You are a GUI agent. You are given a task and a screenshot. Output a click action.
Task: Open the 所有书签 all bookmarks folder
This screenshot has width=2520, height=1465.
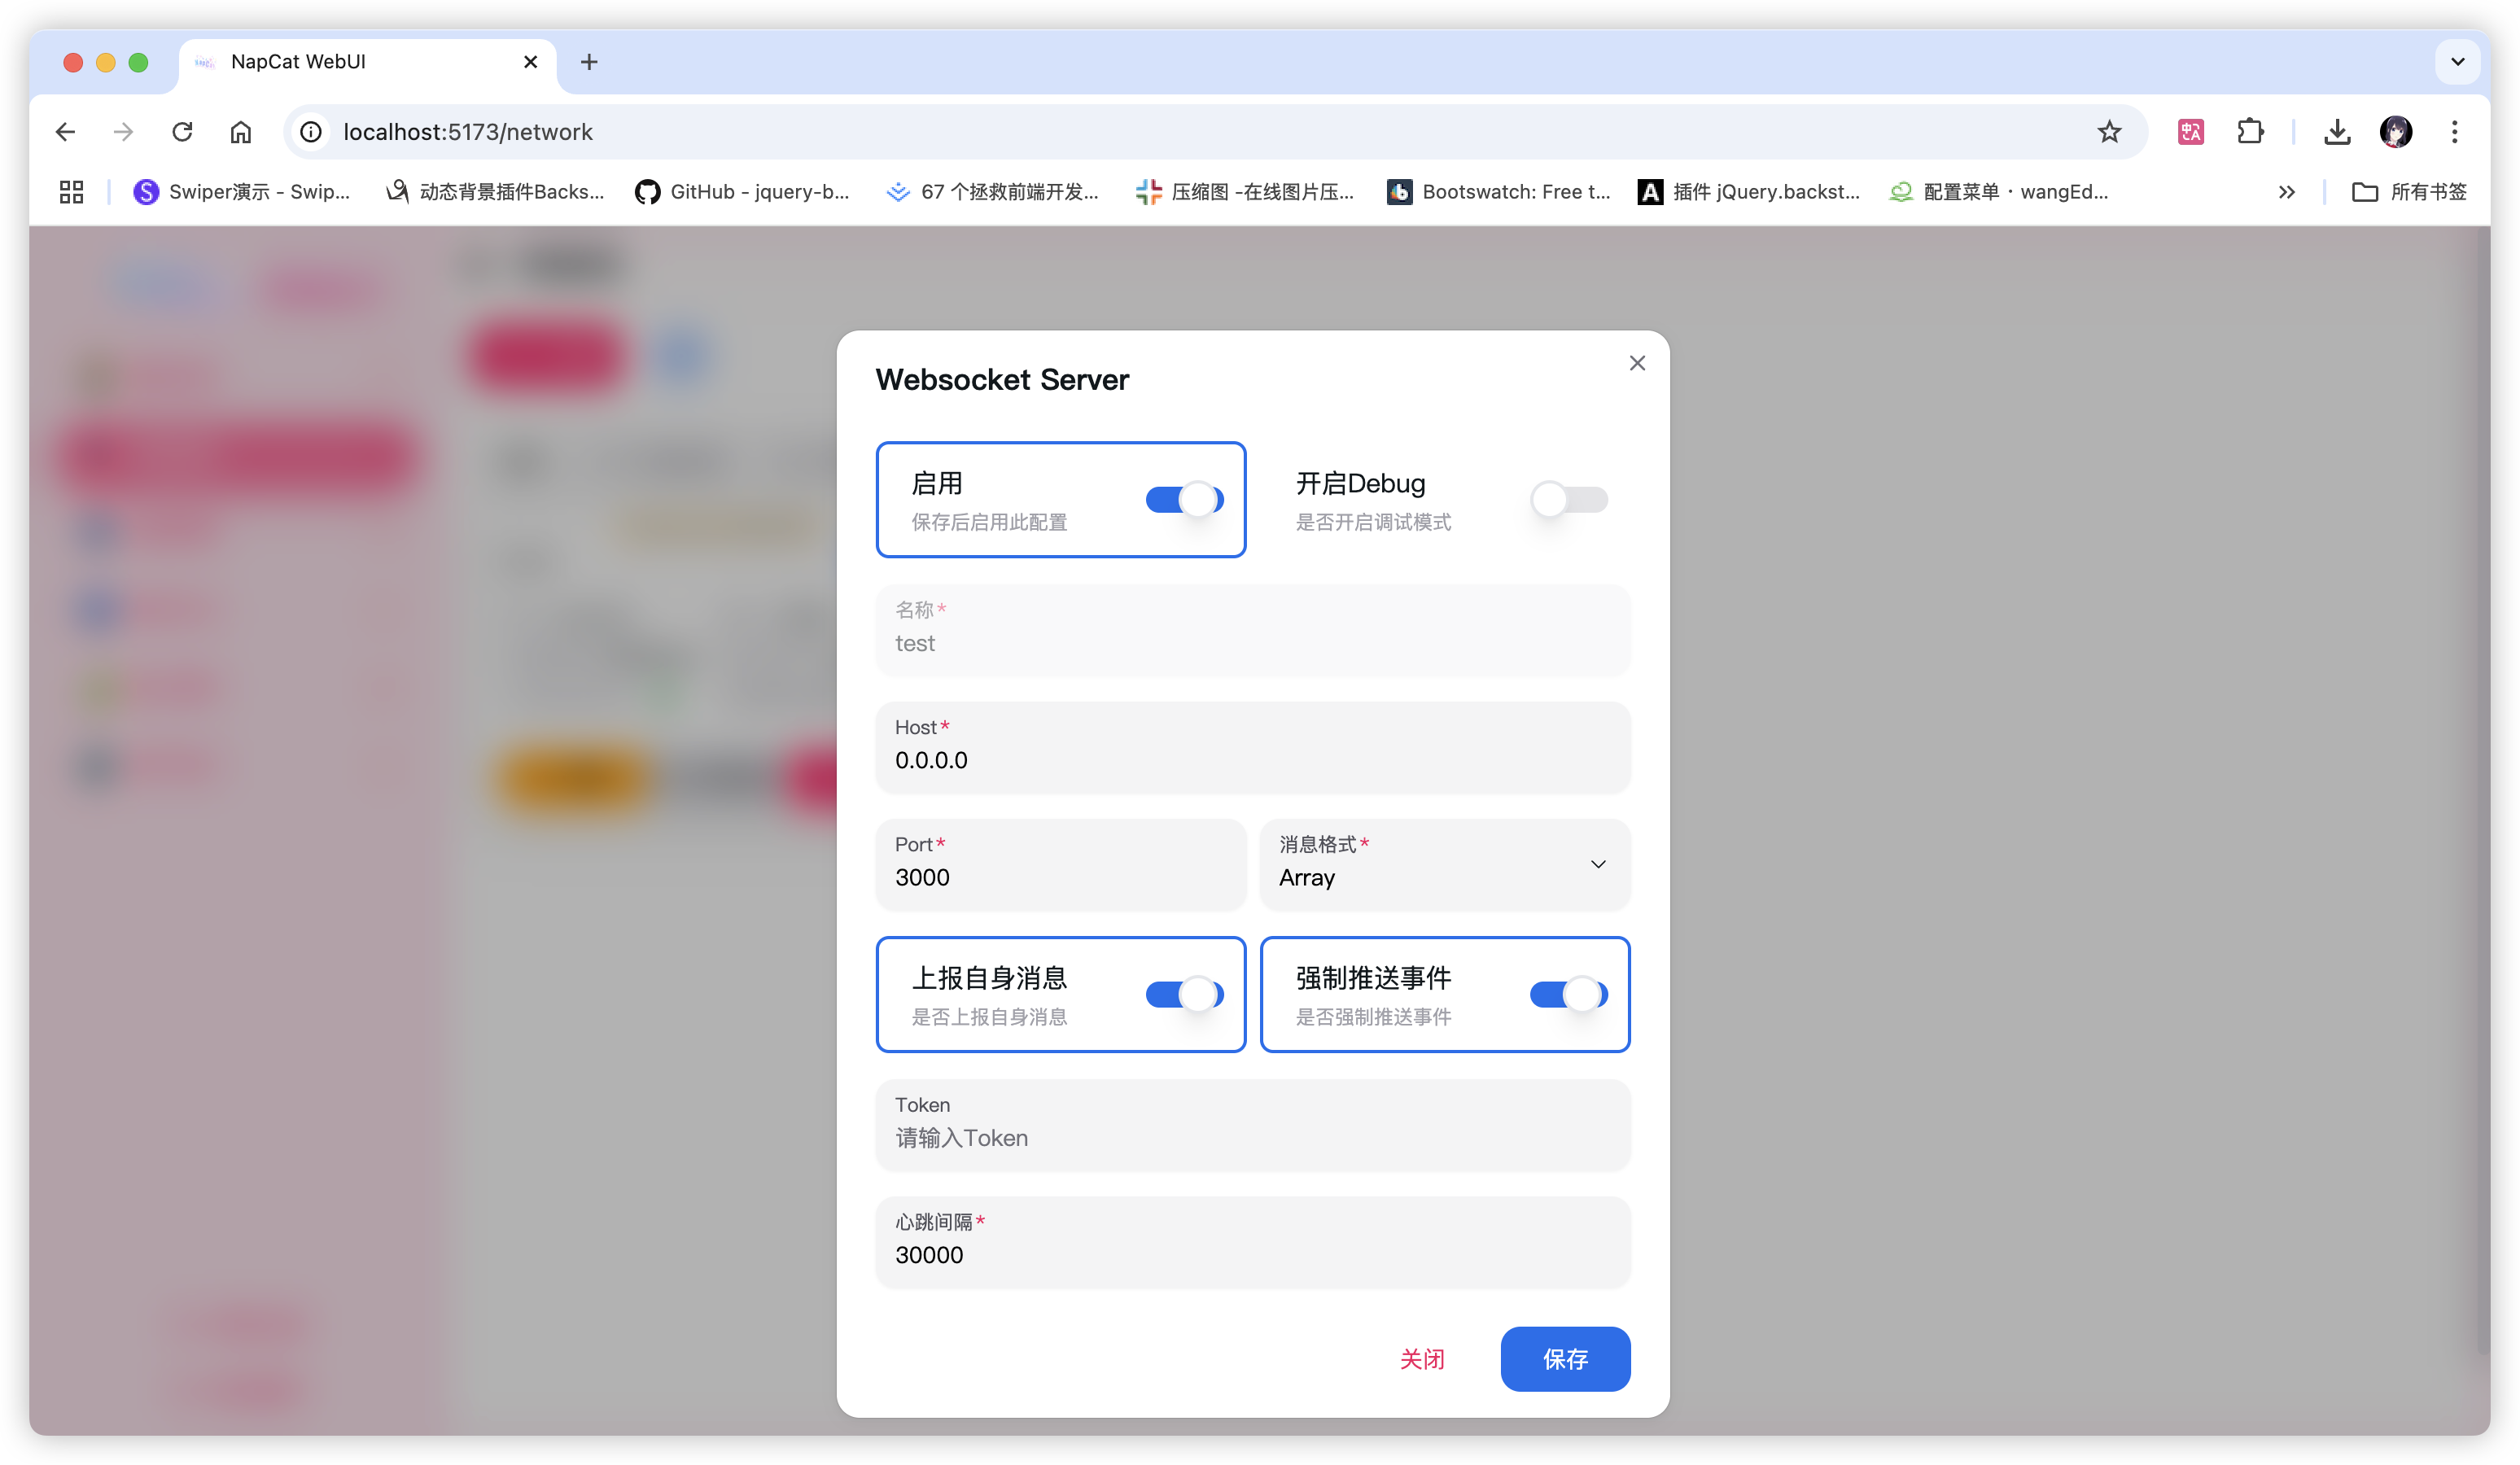(2409, 192)
